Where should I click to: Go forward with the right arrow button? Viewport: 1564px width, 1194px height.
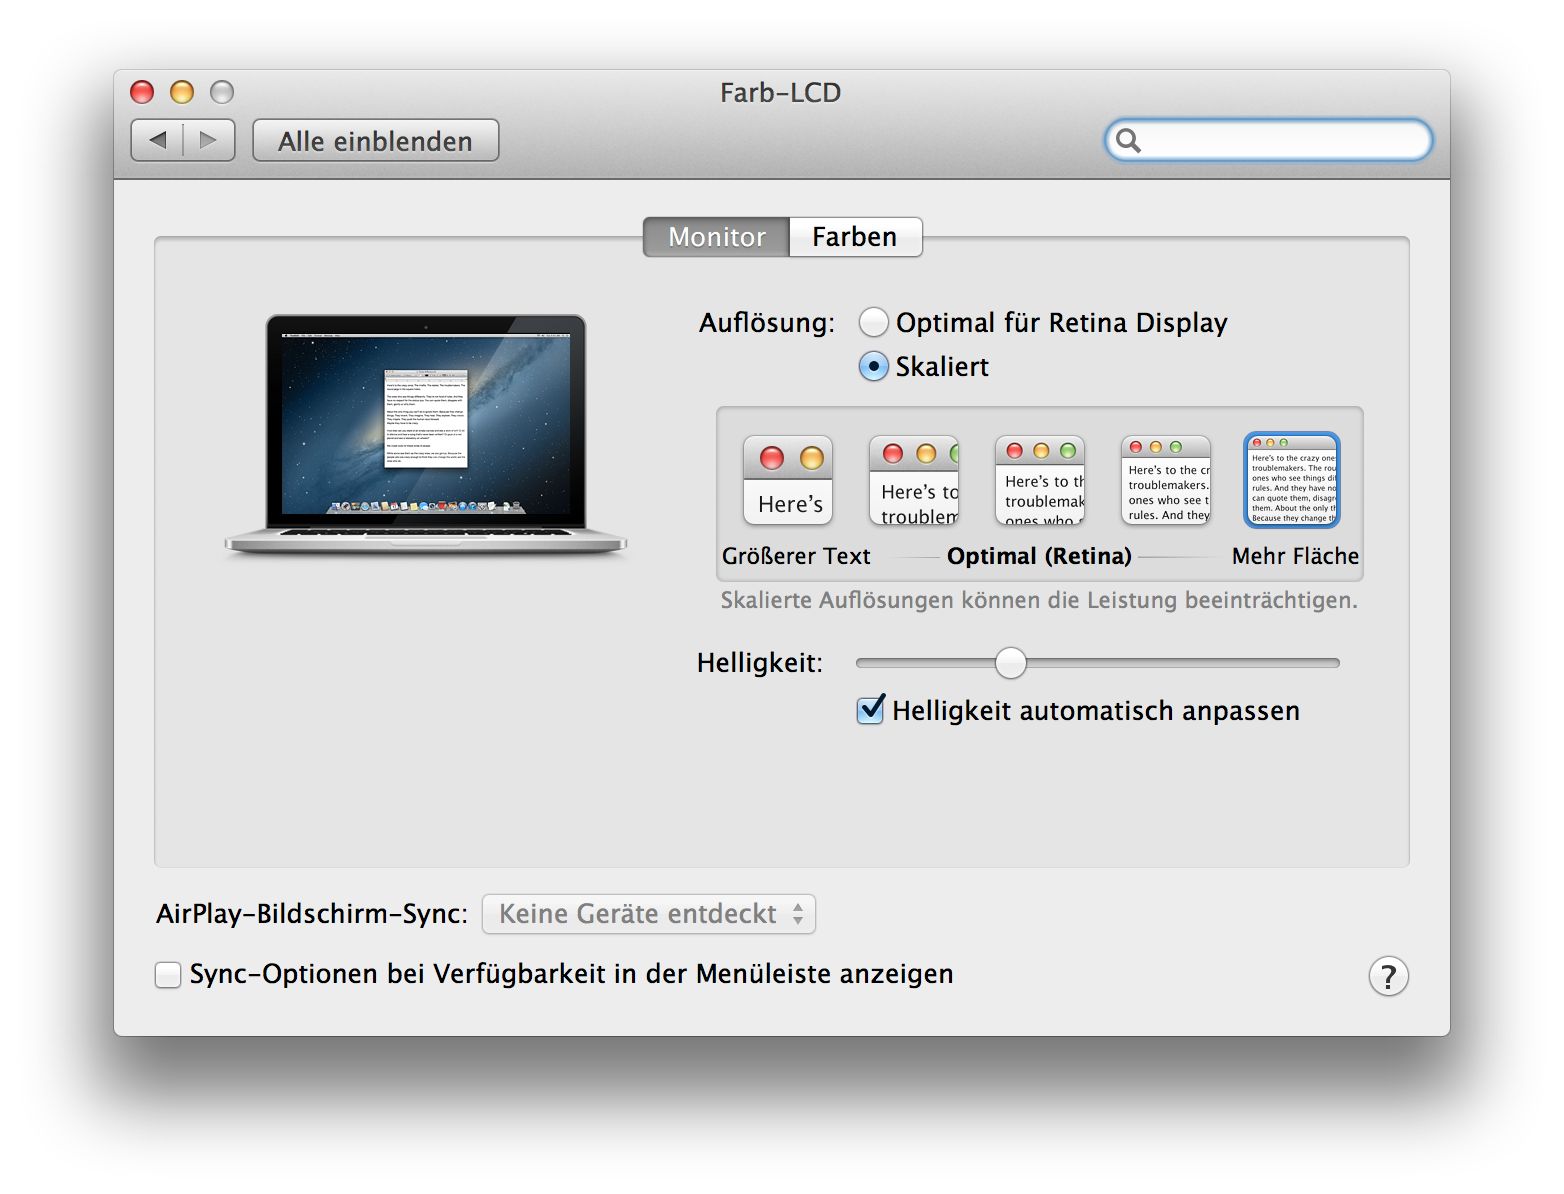pyautogui.click(x=208, y=140)
